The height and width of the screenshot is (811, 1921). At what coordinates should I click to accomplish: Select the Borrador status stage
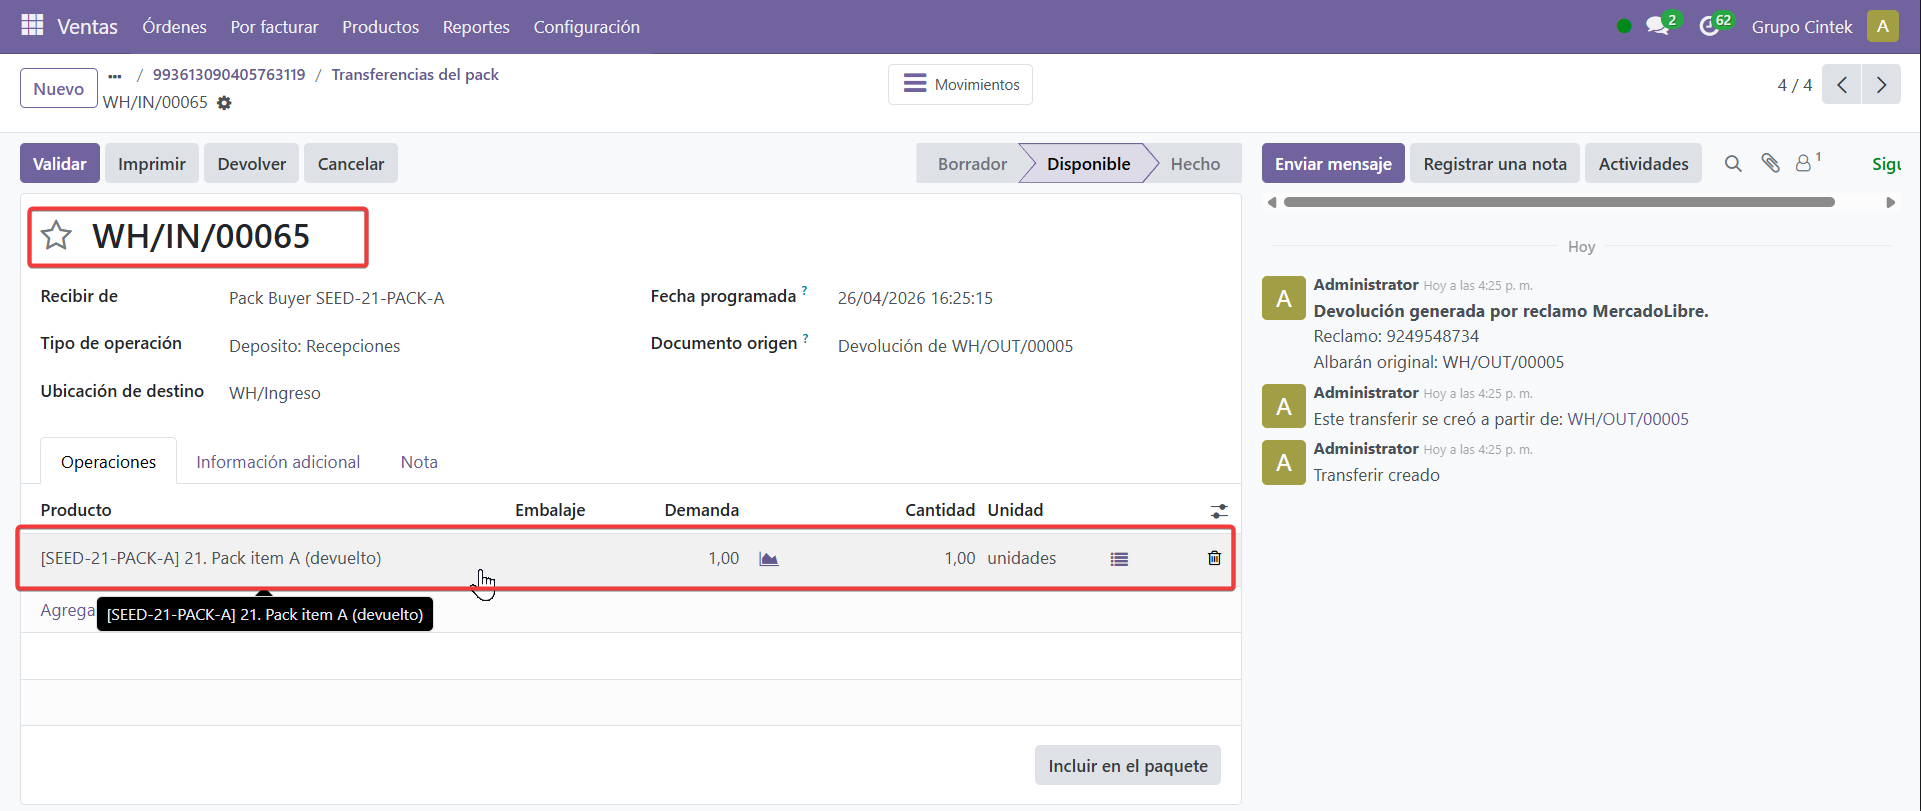(972, 164)
